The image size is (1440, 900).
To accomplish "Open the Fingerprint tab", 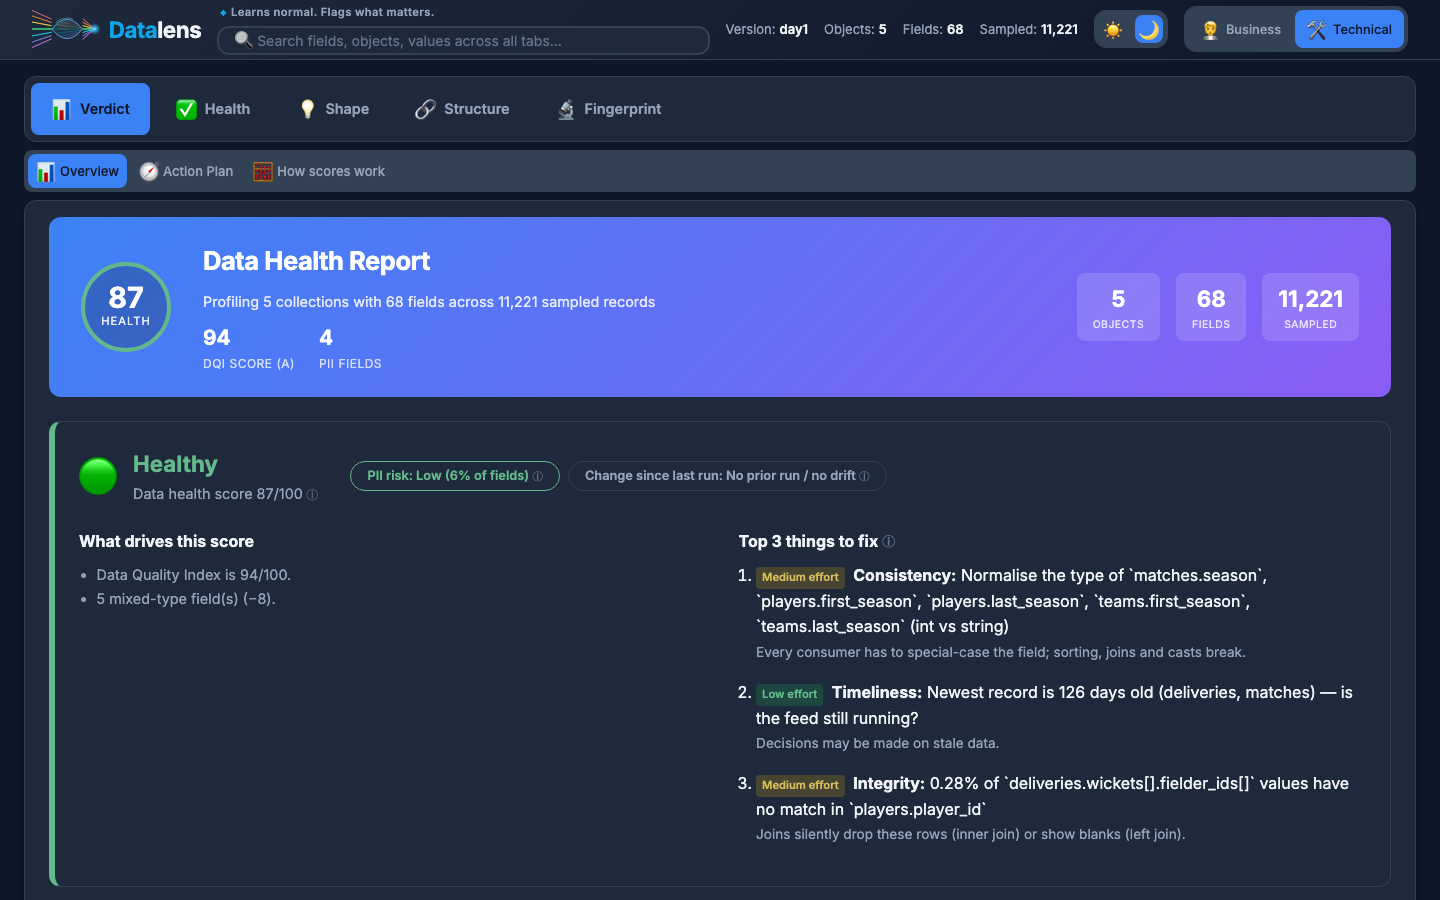I will 609,109.
